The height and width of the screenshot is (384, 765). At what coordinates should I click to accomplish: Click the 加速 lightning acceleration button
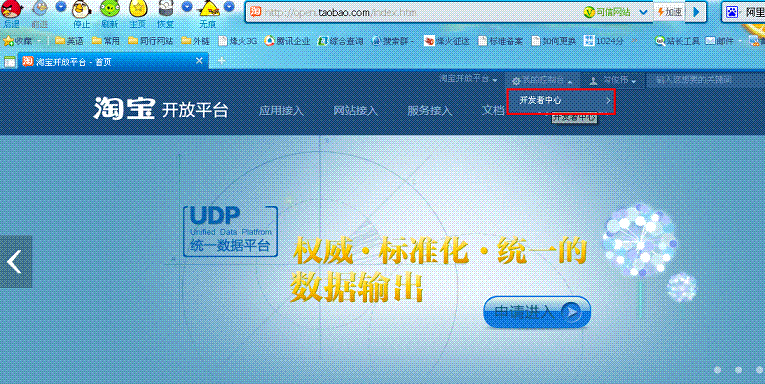coord(669,12)
